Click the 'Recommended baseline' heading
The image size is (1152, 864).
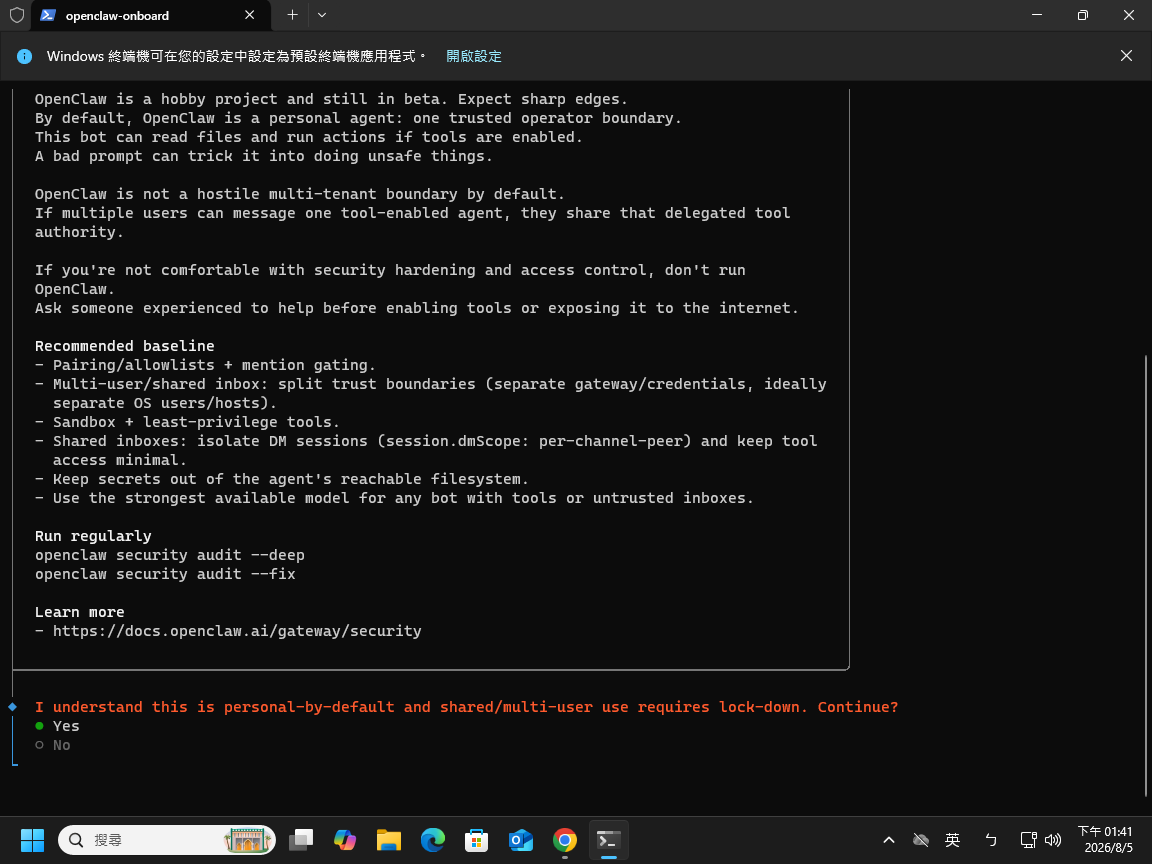[125, 346]
